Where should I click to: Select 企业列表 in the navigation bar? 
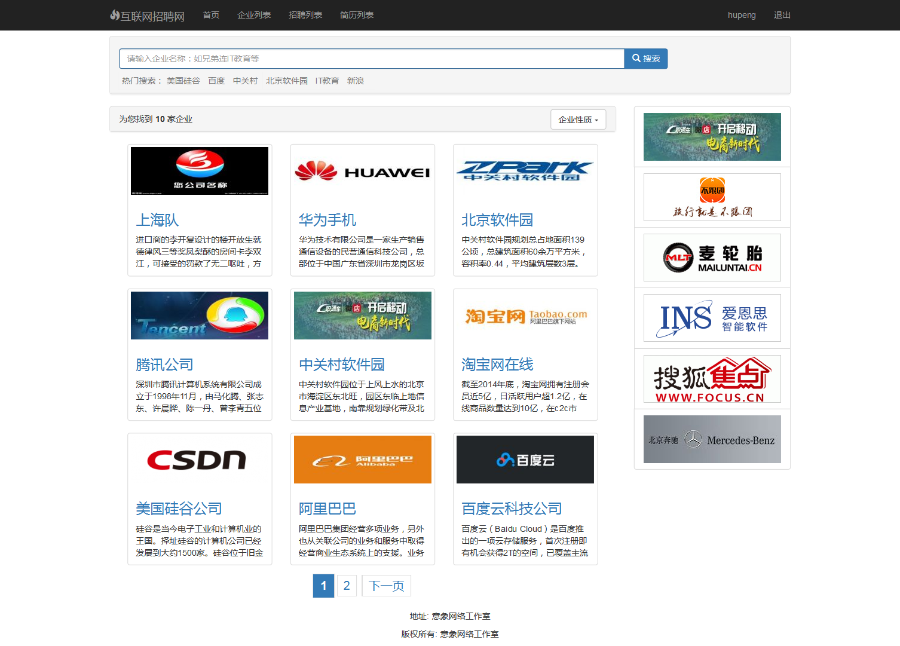[x=256, y=15]
